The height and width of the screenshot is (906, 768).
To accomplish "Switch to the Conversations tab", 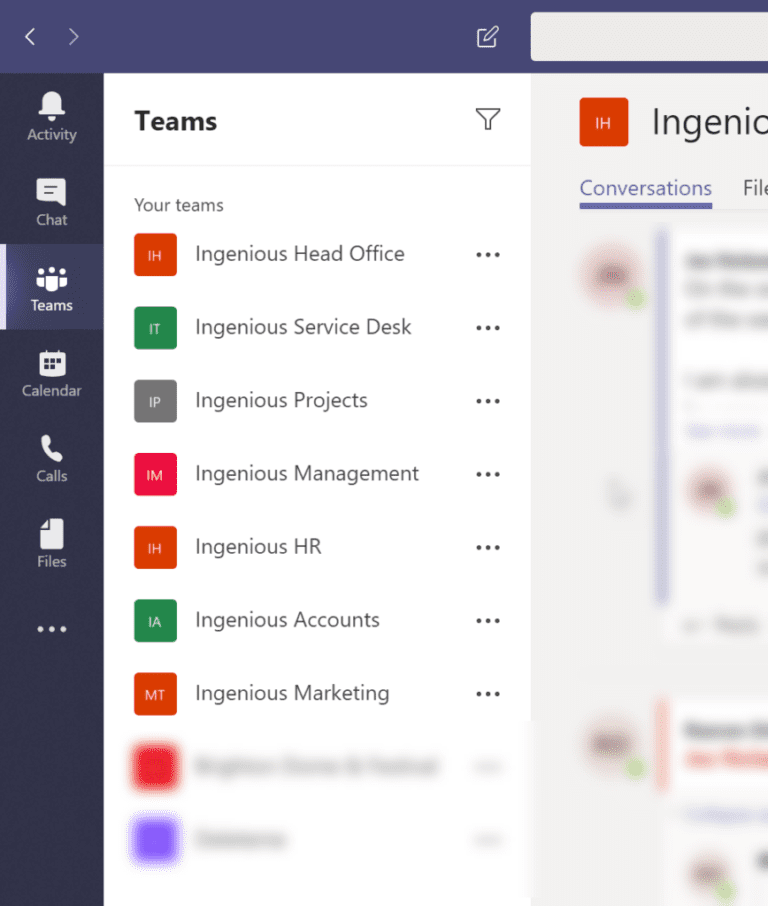I will tap(645, 188).
